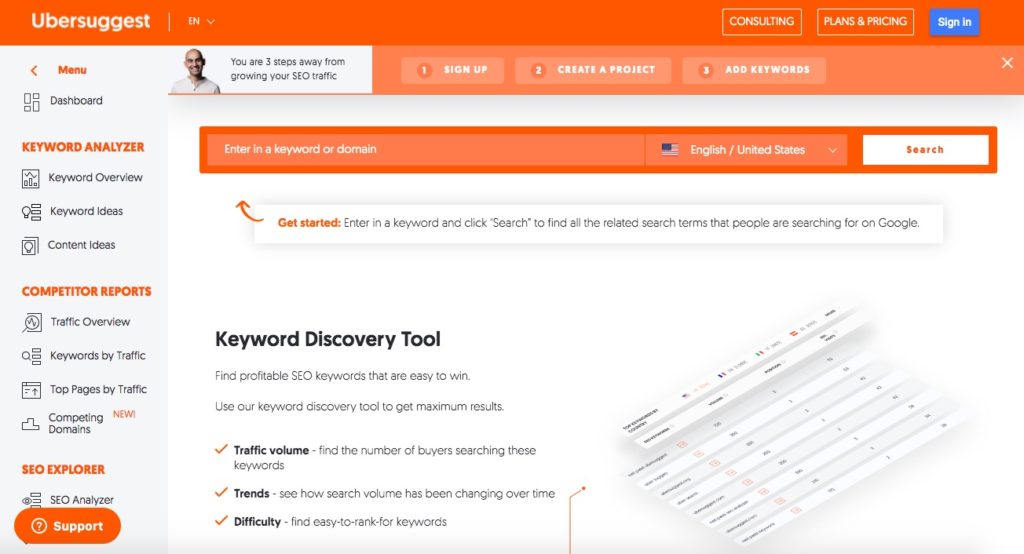Click the SEO EXPLORER section heading

coord(63,469)
